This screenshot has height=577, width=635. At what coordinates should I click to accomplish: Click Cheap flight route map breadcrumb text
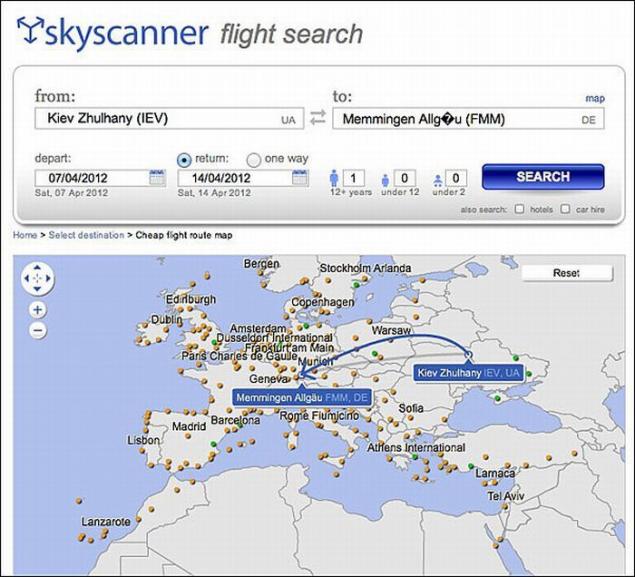[x=184, y=235]
